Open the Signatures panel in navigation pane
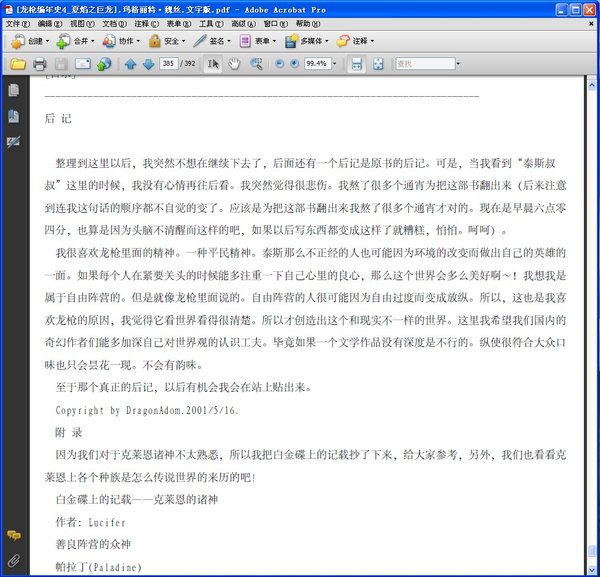The height and width of the screenshot is (577, 600). (14, 142)
